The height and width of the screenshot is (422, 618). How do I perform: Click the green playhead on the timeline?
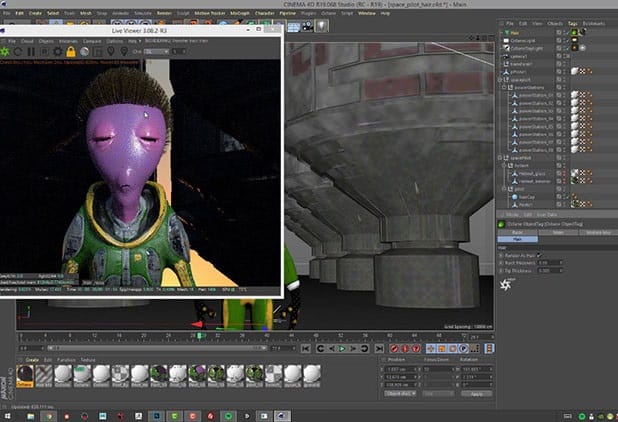(x=198, y=336)
